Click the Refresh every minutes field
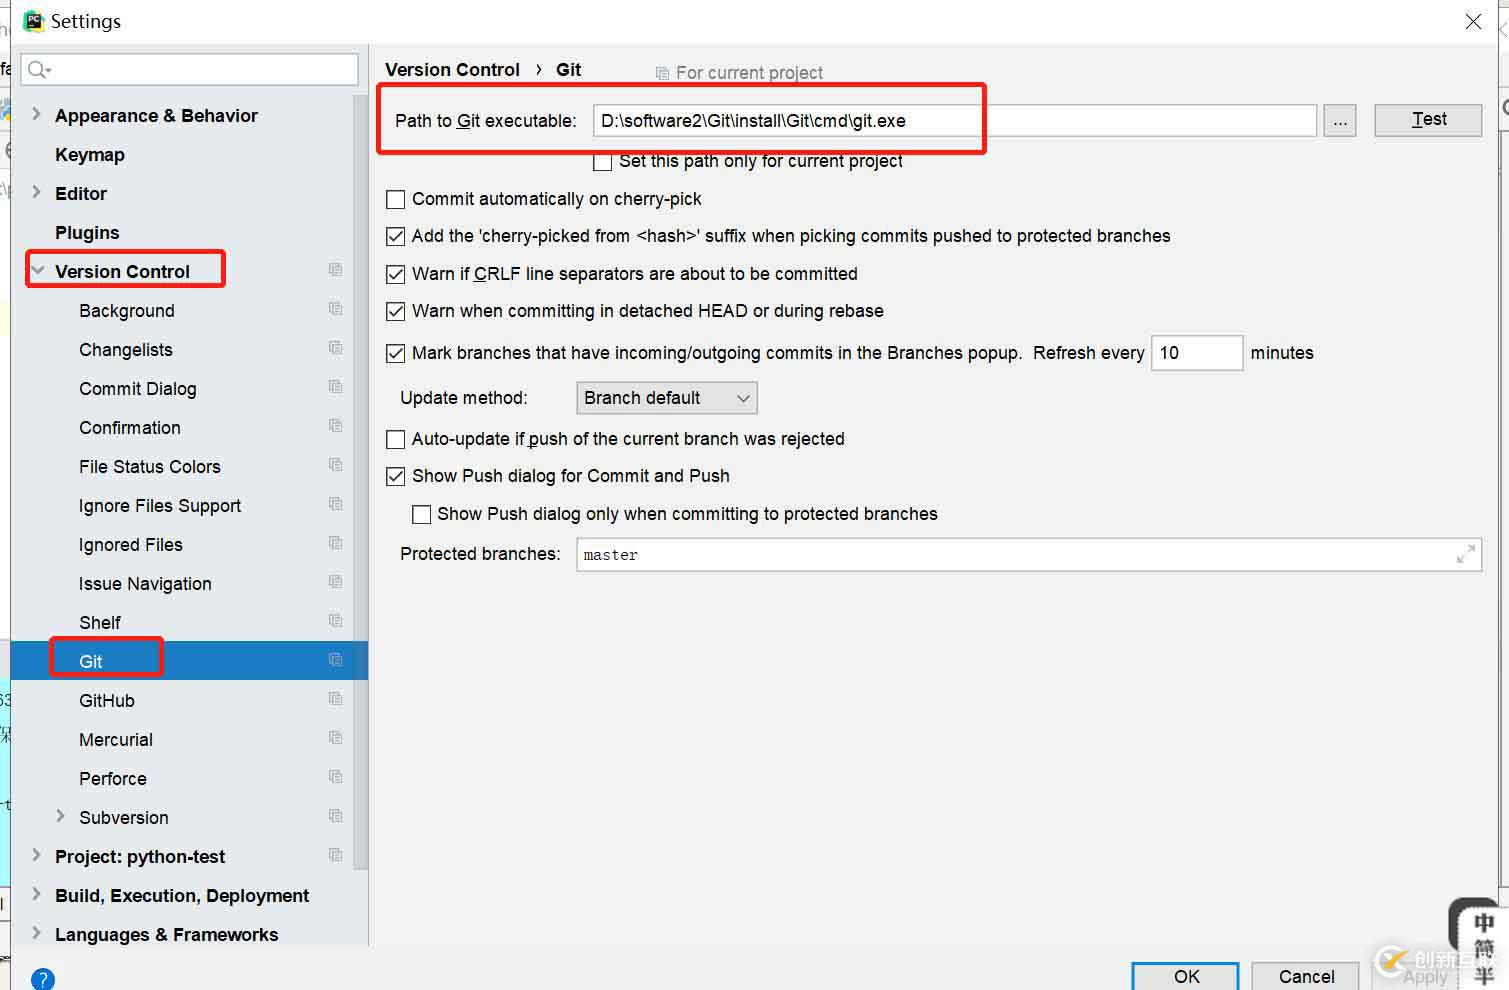Viewport: 1509px width, 990px height. pos(1196,353)
